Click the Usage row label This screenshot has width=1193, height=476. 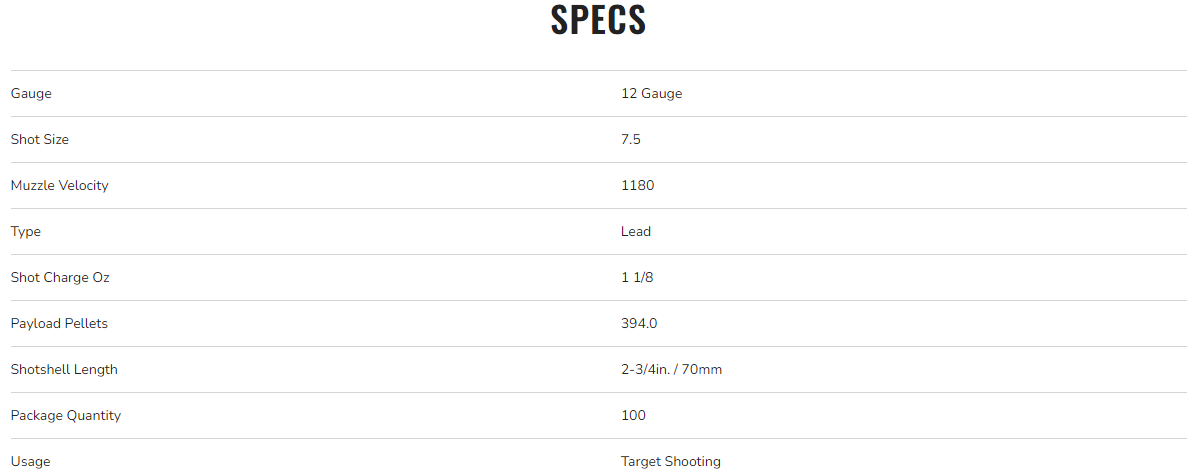30,462
